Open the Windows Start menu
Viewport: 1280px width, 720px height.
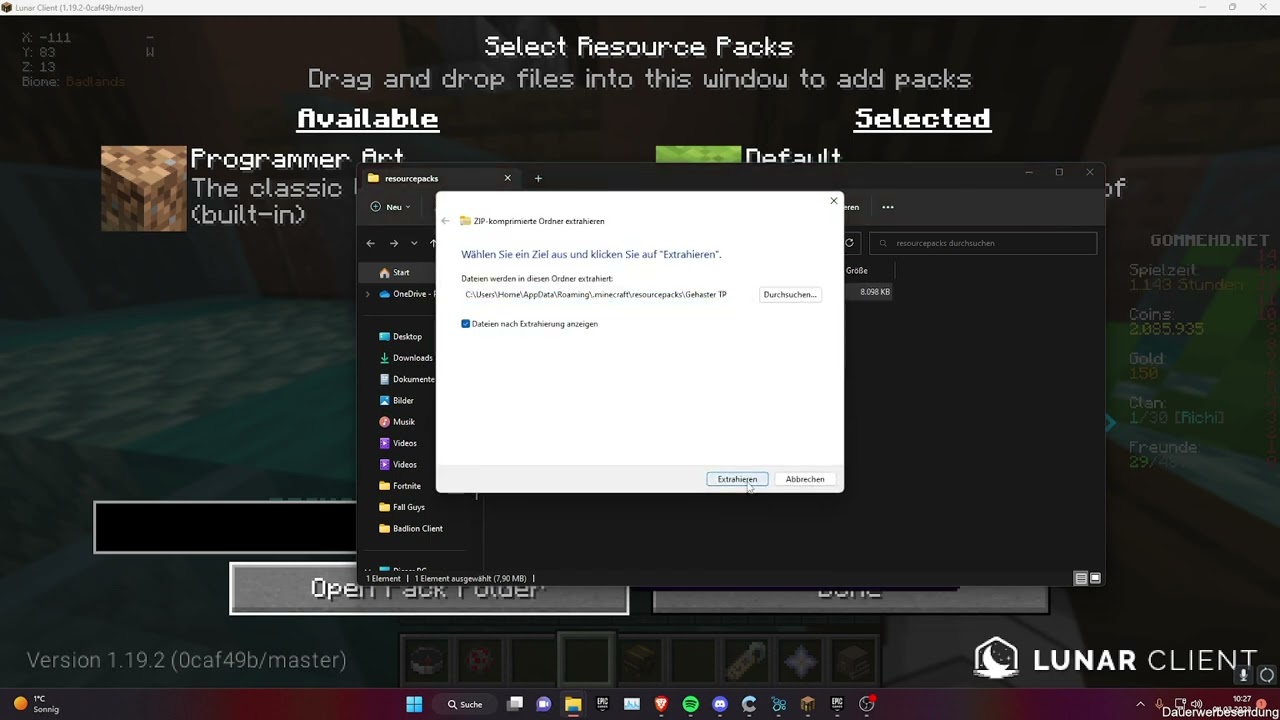414,704
